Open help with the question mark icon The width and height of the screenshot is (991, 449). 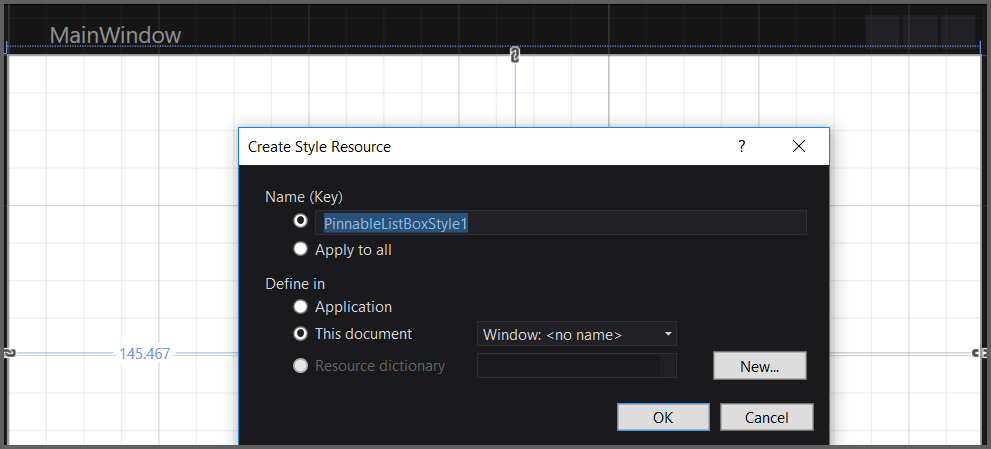741,147
